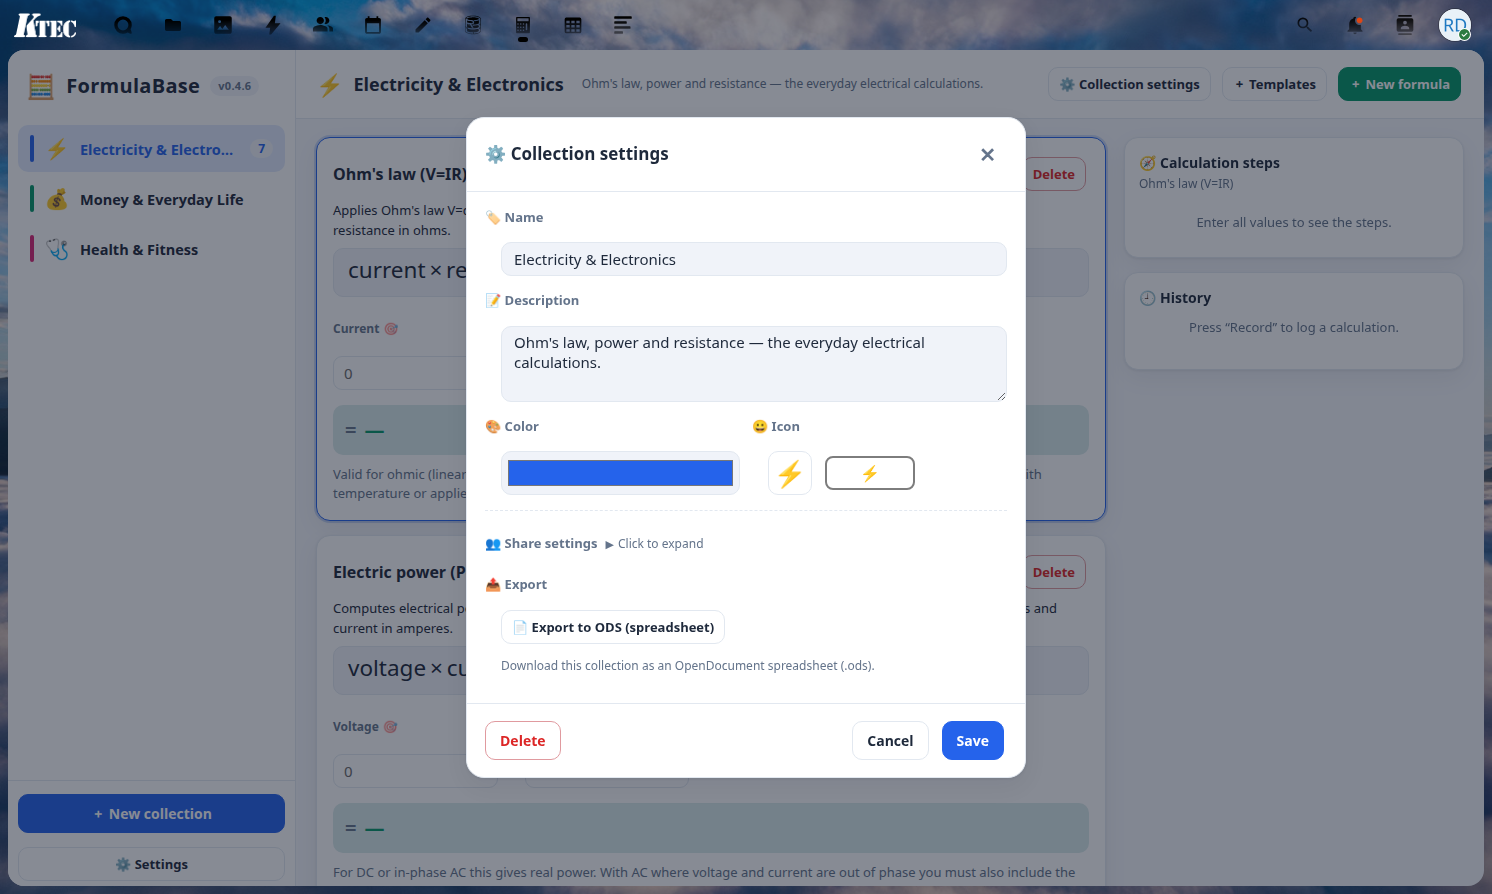1492x894 pixels.
Task: Click the target icon beside Current label
Action: pos(391,328)
